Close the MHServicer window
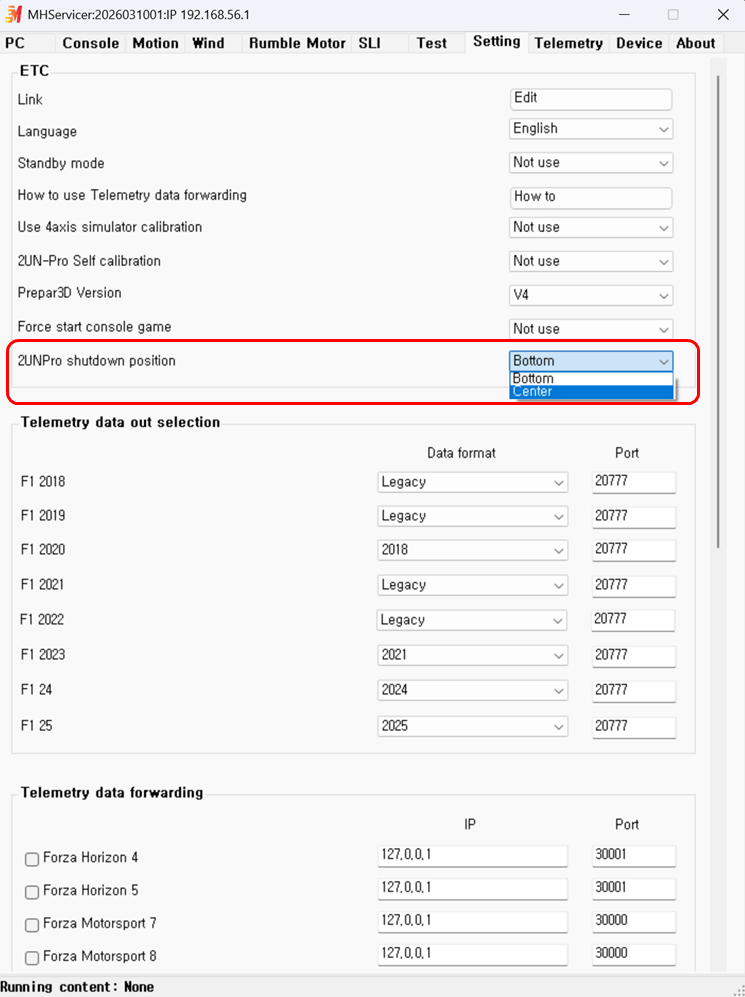Screen dimensions: 745x997 coord(723,15)
